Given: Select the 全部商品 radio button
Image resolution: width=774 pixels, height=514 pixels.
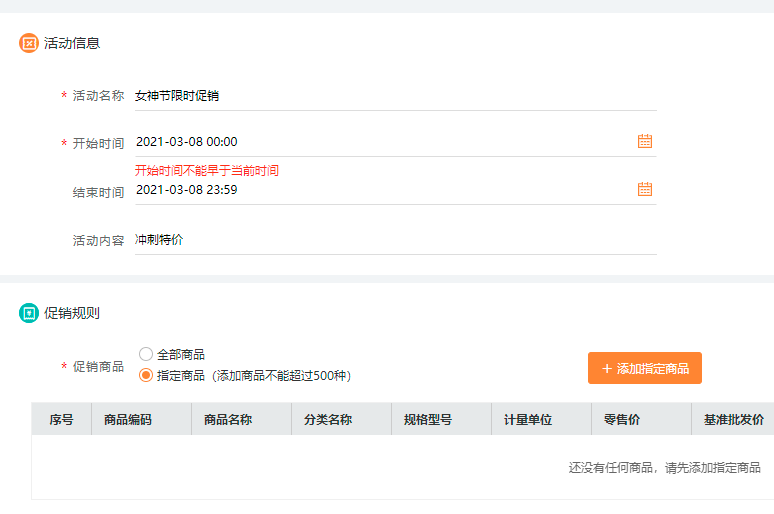Looking at the screenshot, I should coord(146,354).
